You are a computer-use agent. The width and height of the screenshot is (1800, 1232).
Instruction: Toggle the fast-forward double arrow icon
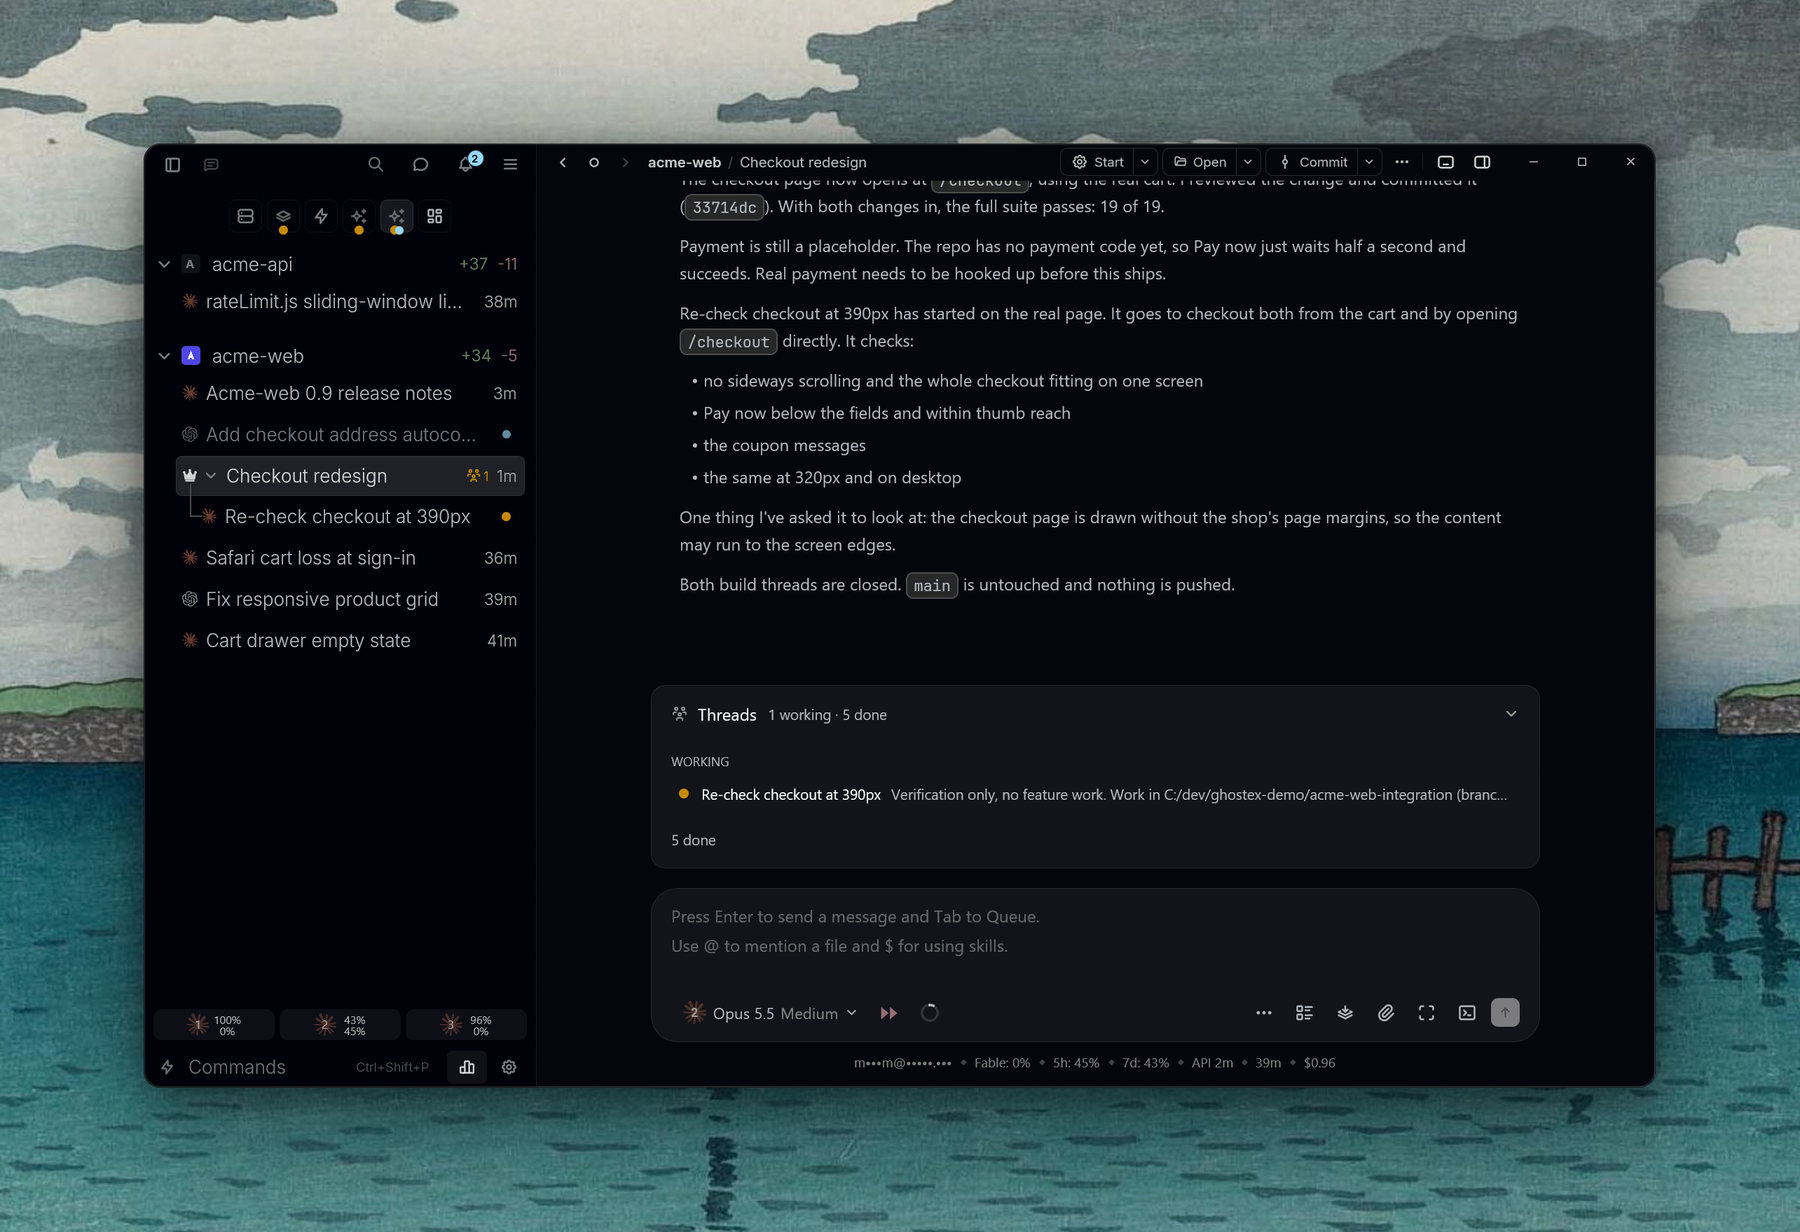click(x=888, y=1013)
